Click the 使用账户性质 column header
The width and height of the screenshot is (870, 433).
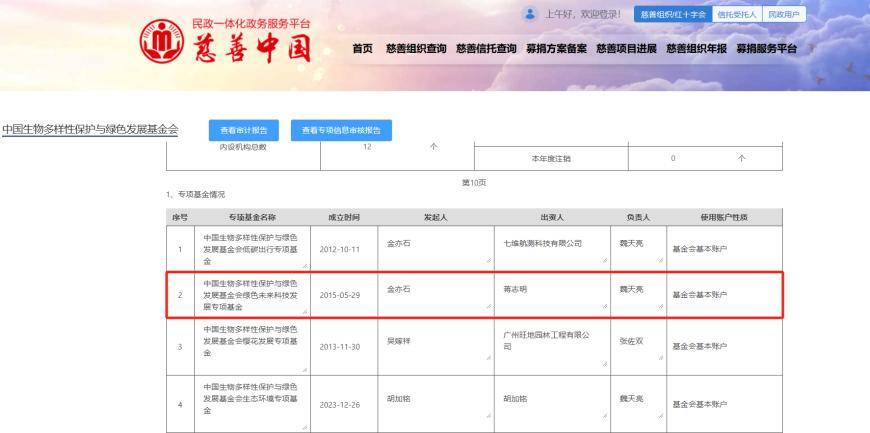[724, 218]
